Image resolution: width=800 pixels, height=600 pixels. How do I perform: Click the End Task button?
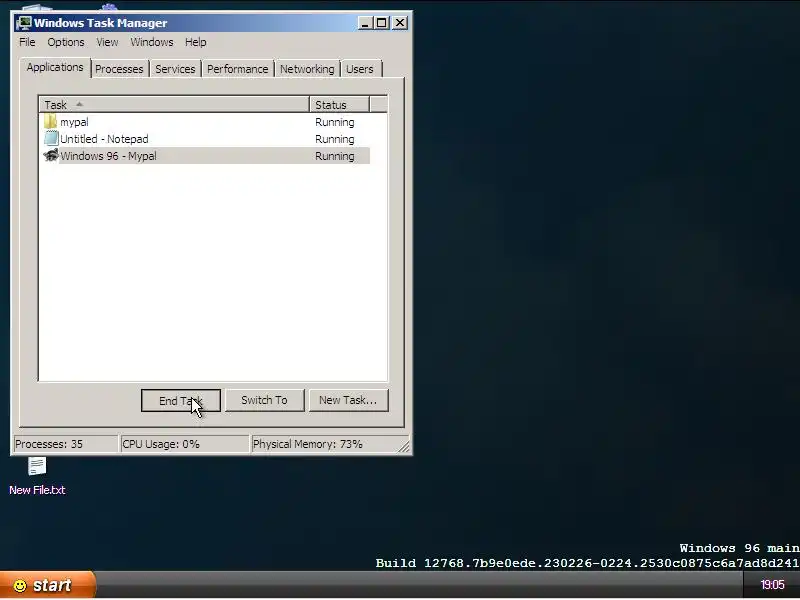181,401
